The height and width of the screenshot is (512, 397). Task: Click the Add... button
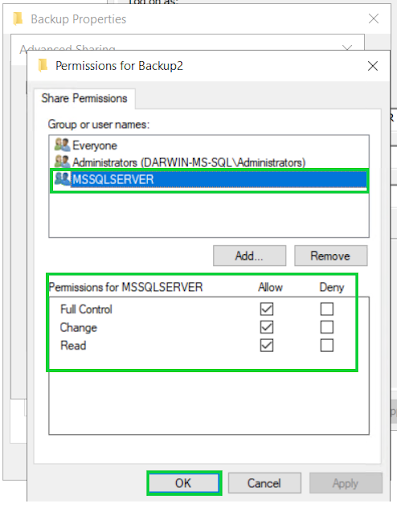pyautogui.click(x=249, y=256)
